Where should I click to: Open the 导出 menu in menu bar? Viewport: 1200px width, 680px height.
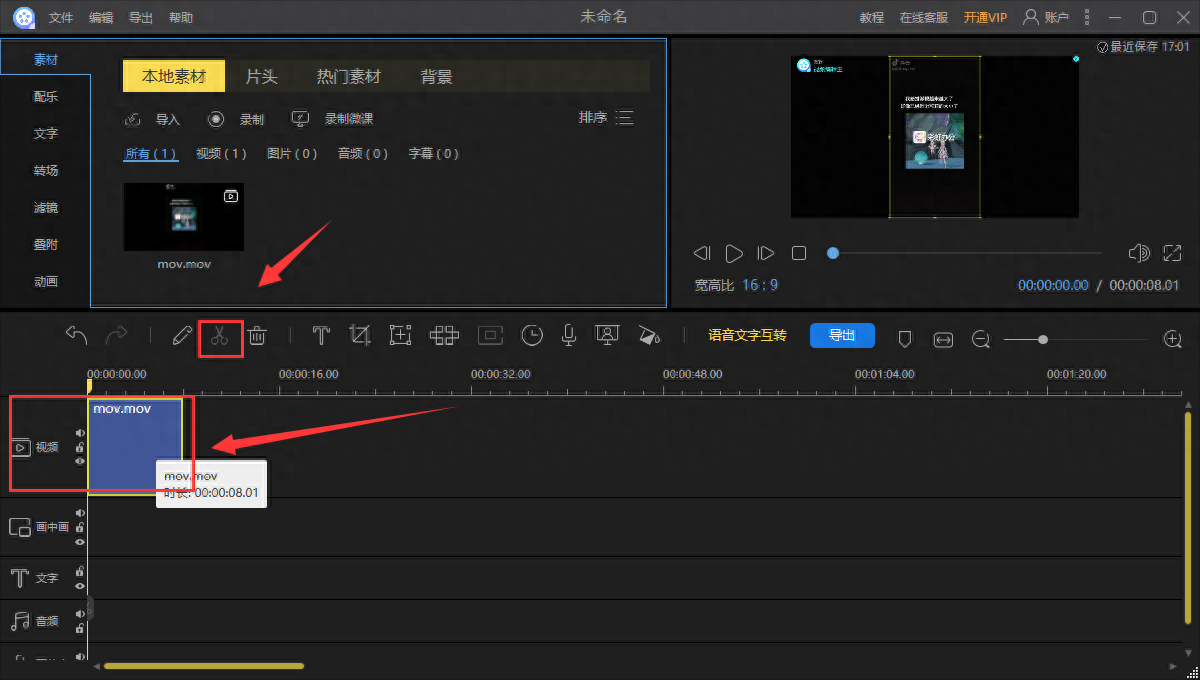(x=141, y=18)
